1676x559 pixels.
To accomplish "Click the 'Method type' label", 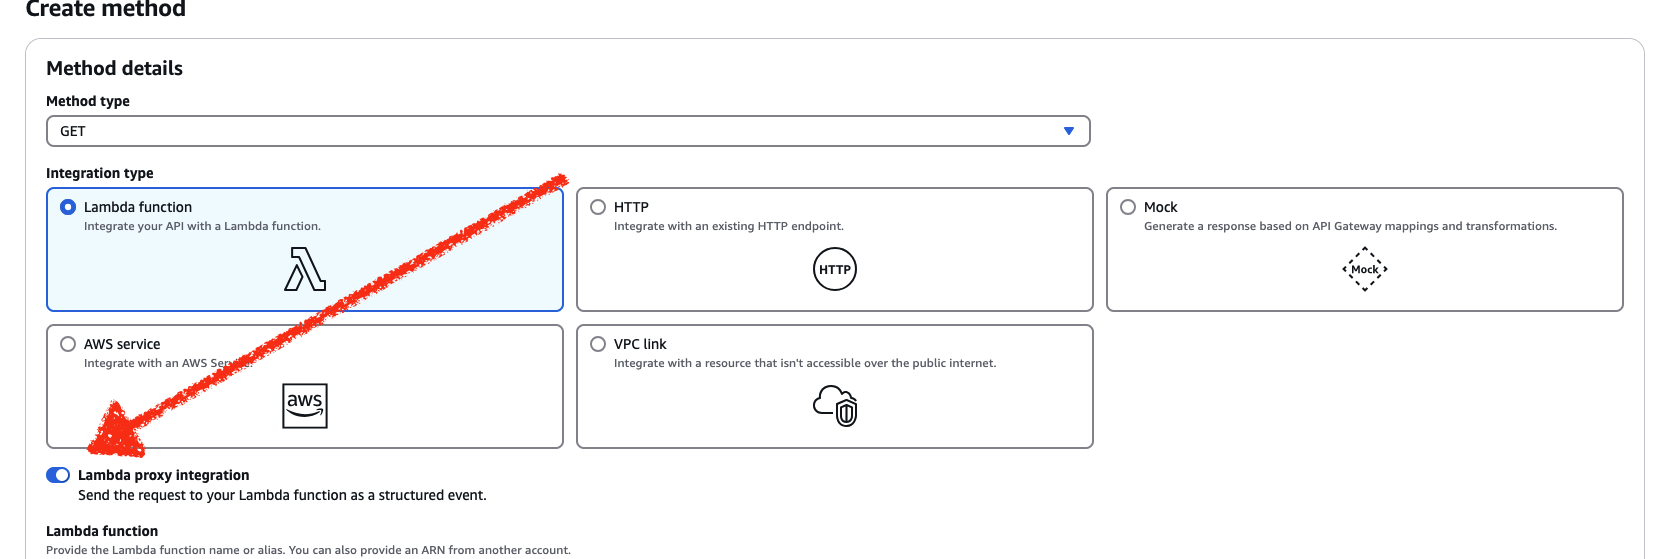I will click(x=88, y=101).
